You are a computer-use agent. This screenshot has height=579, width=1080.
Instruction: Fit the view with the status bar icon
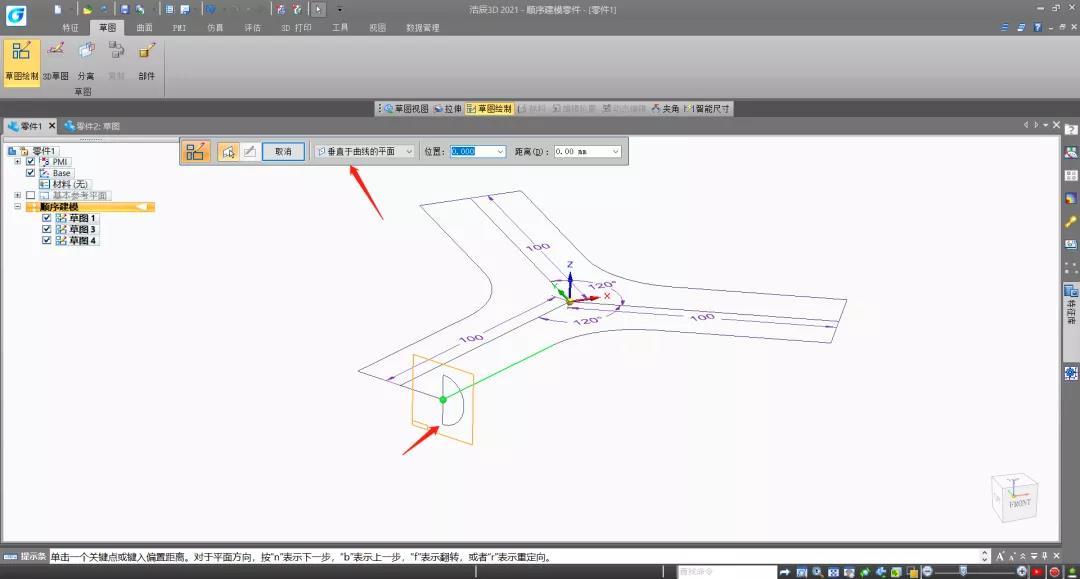pyautogui.click(x=833, y=572)
